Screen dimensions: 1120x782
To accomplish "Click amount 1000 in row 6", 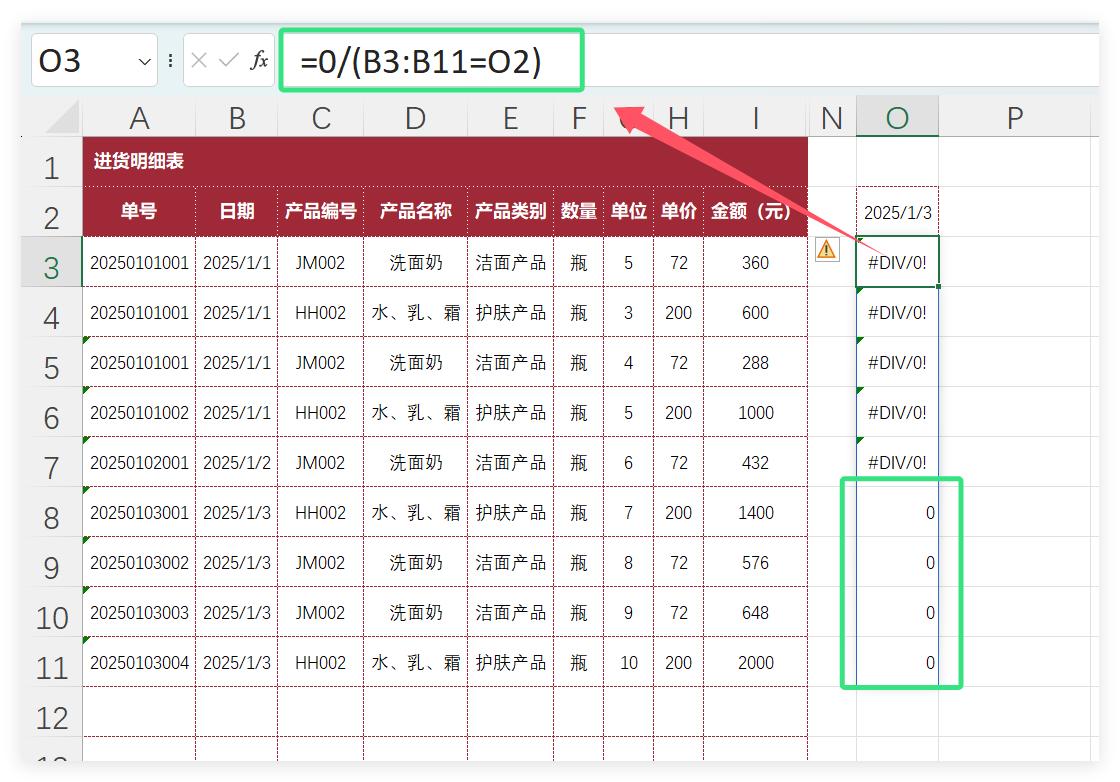I will pyautogui.click(x=756, y=412).
